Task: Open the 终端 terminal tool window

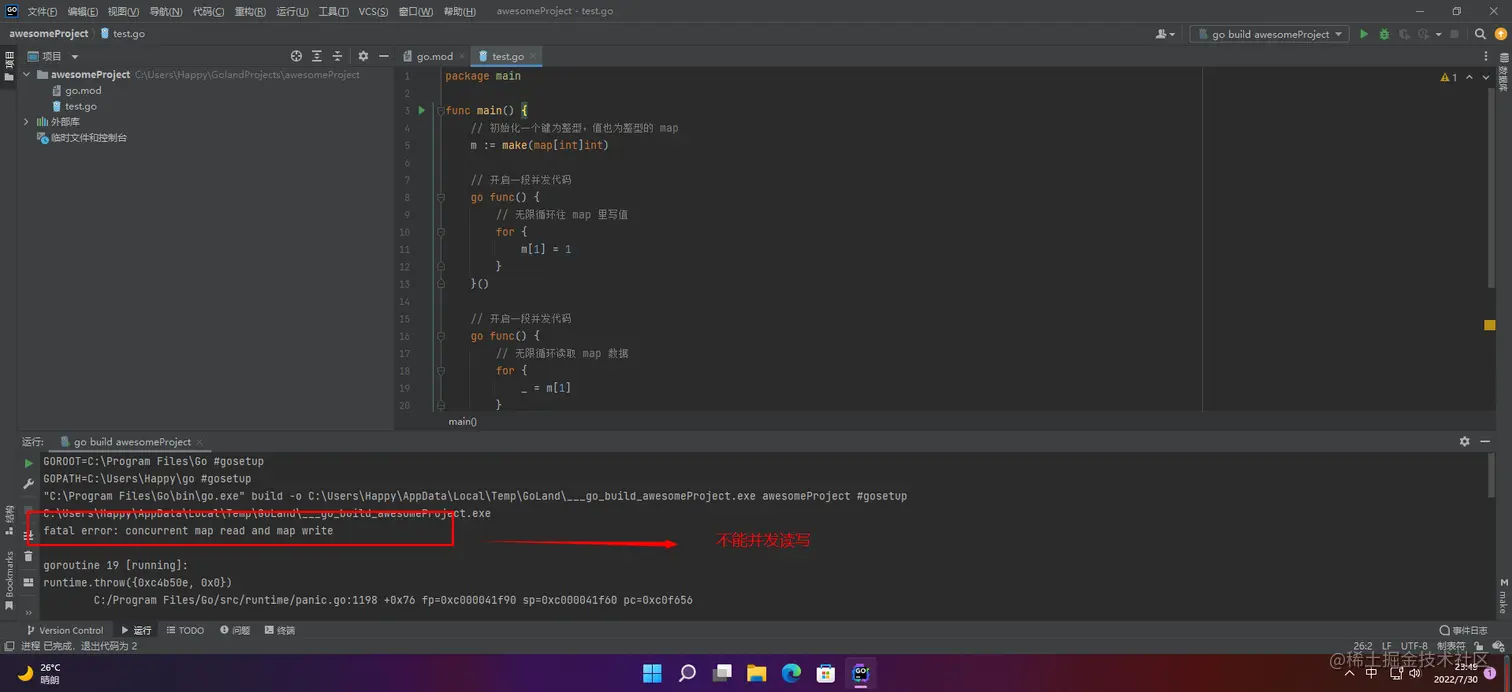Action: coord(280,630)
